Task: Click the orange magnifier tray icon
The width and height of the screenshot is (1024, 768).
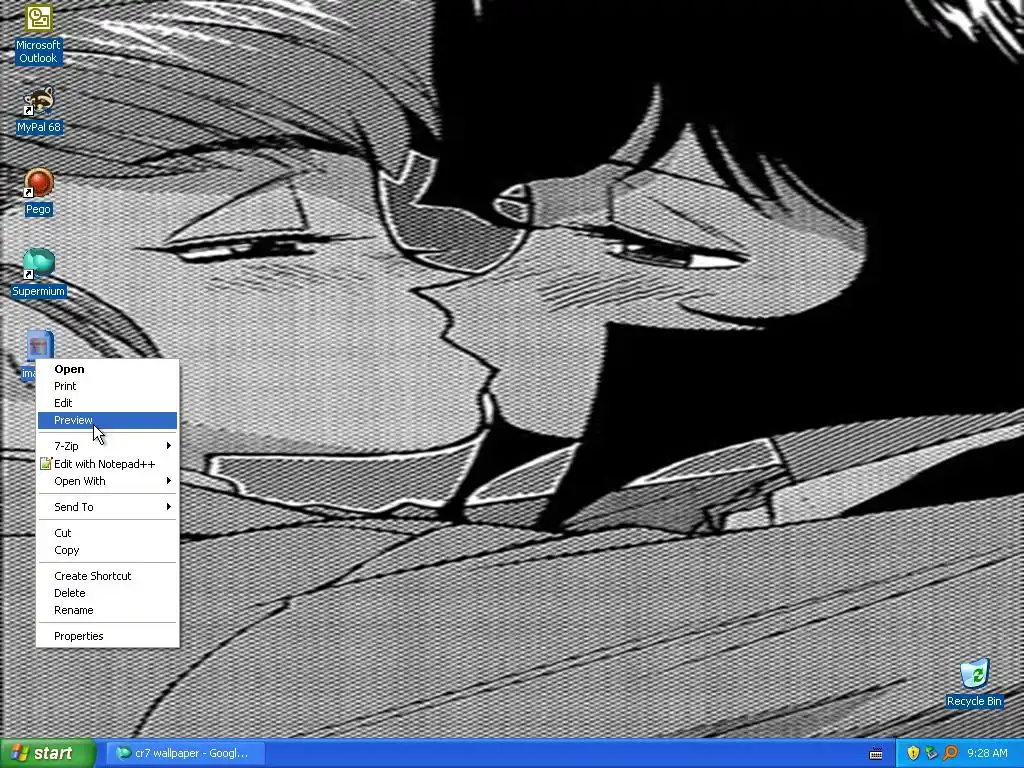Action: click(950, 753)
